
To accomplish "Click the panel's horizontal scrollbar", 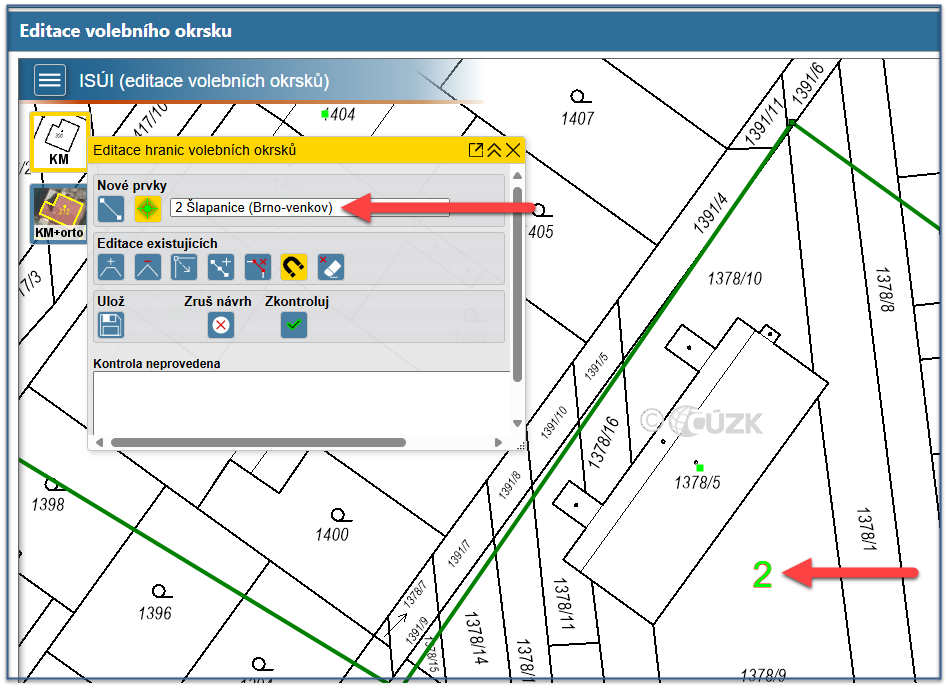I will 258,442.
